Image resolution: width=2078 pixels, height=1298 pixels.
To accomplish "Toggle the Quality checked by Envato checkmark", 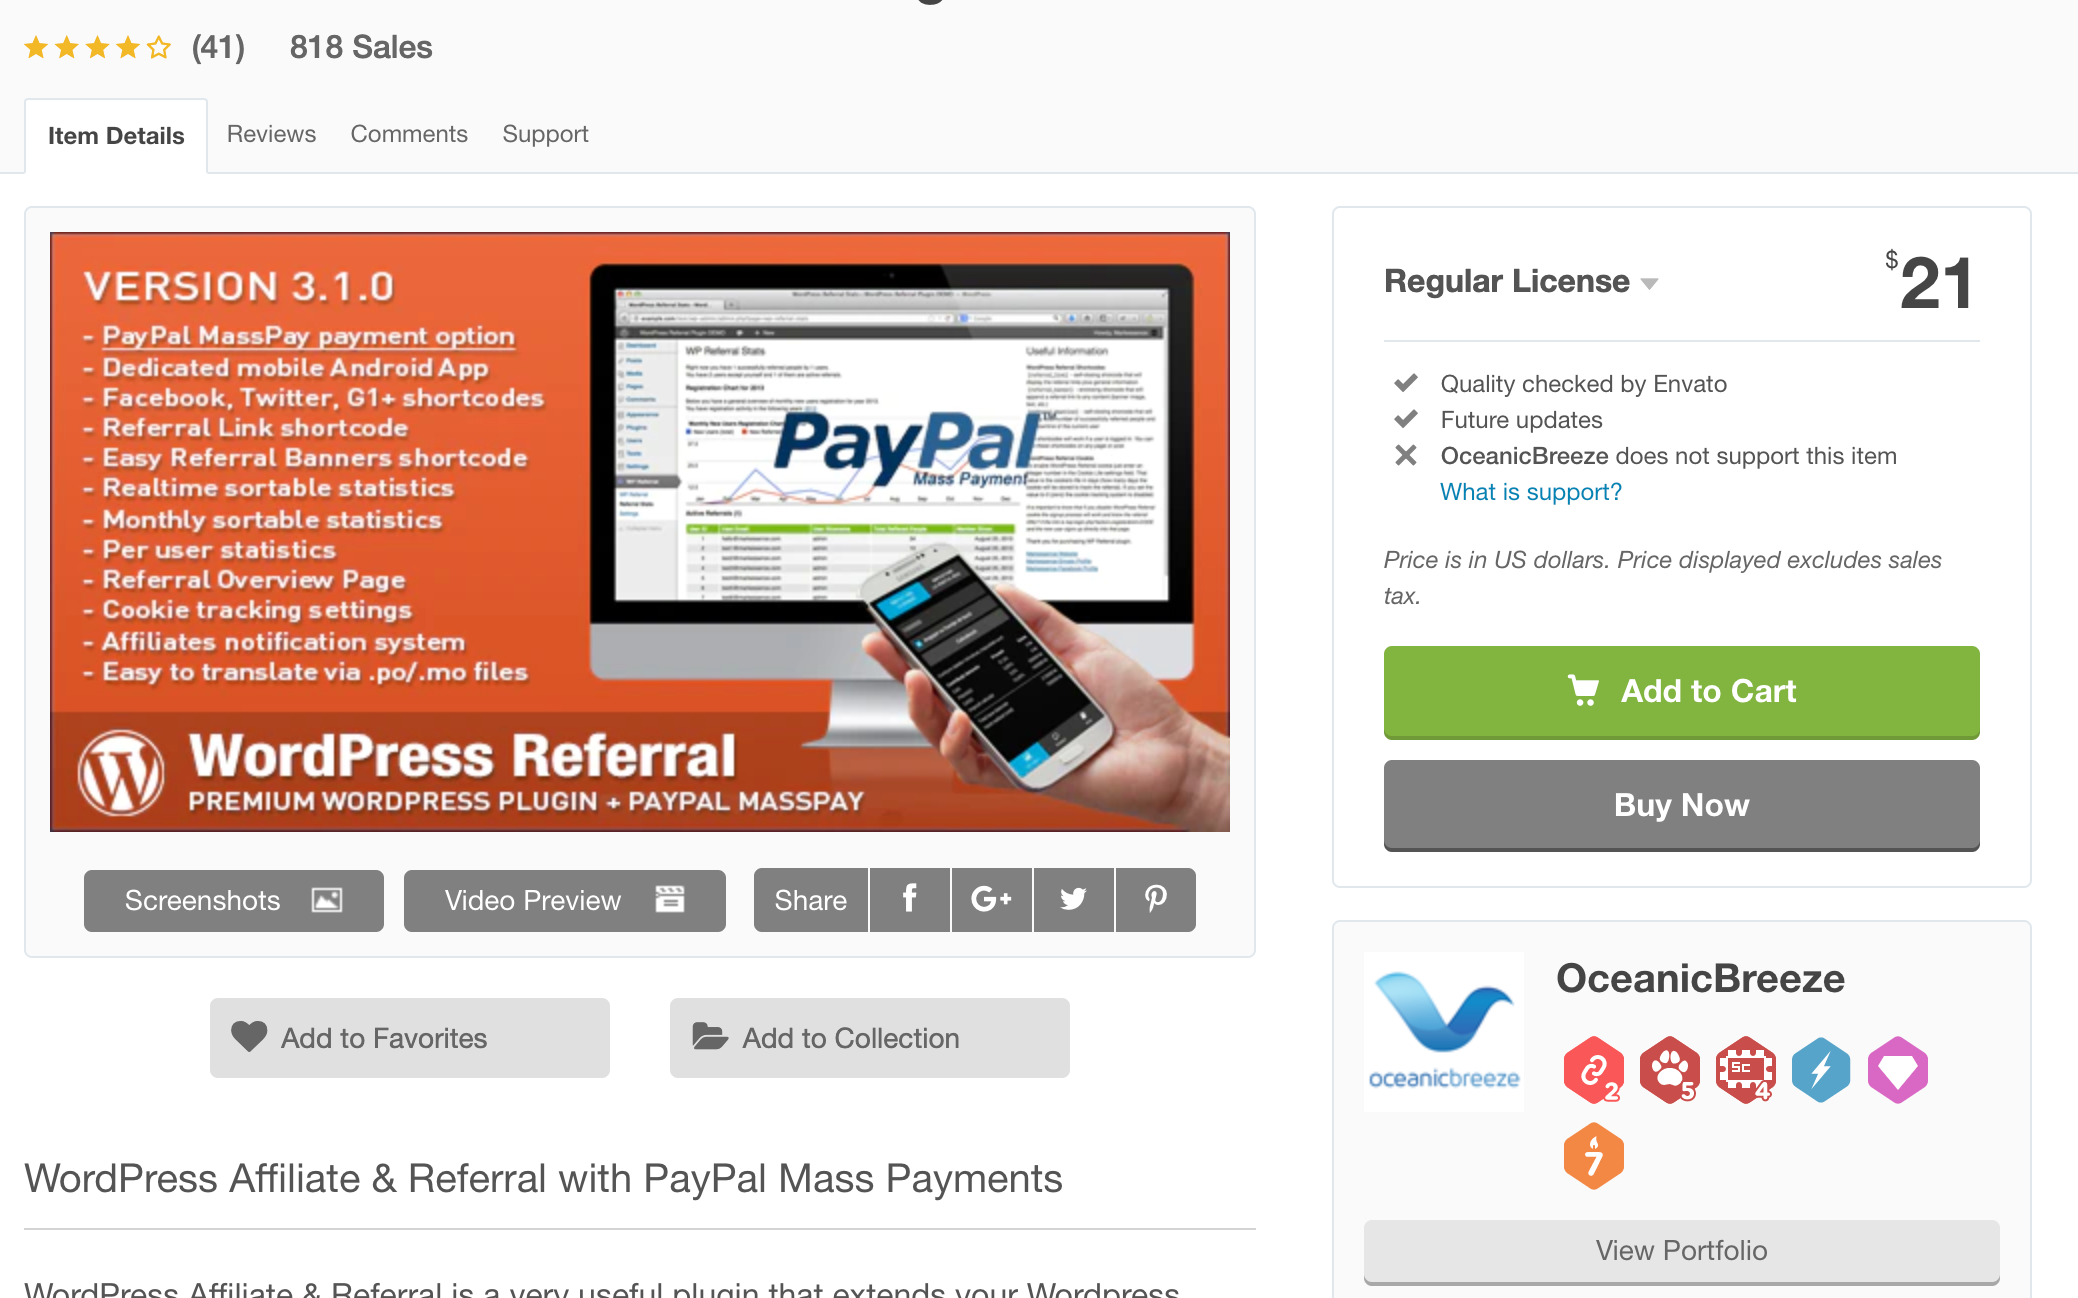I will pyautogui.click(x=1407, y=381).
